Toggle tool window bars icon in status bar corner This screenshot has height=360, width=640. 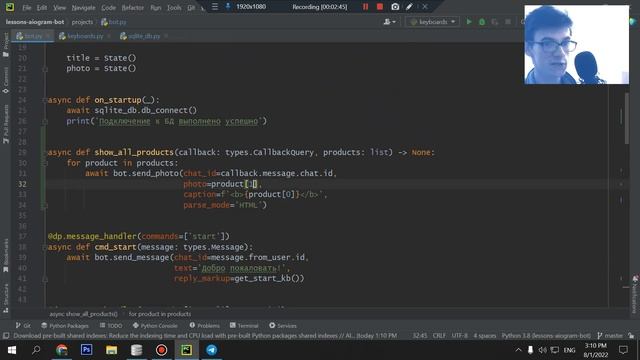tap(6, 336)
